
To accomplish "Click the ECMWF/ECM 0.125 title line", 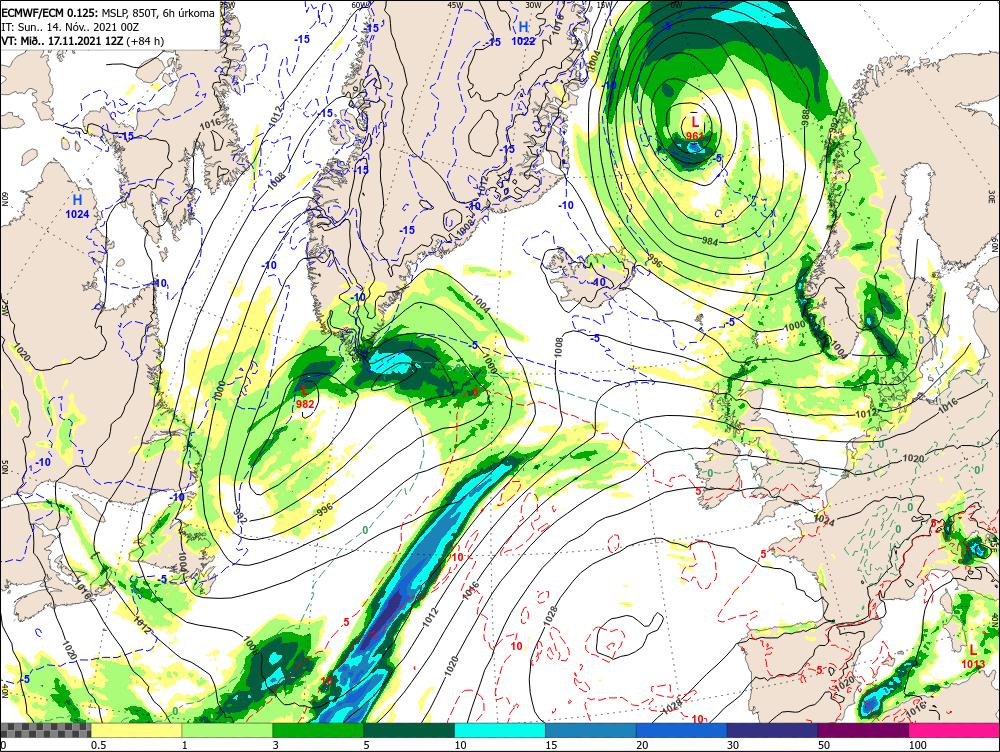I will (x=108, y=13).
